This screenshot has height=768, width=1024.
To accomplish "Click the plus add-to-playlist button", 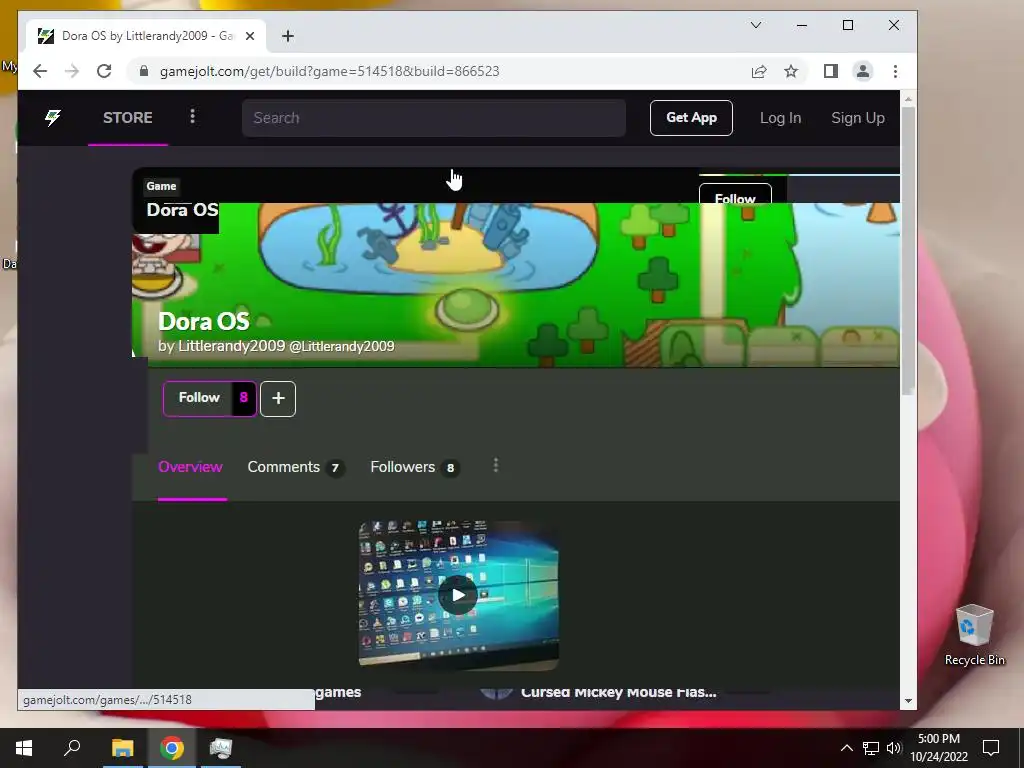I will point(278,398).
